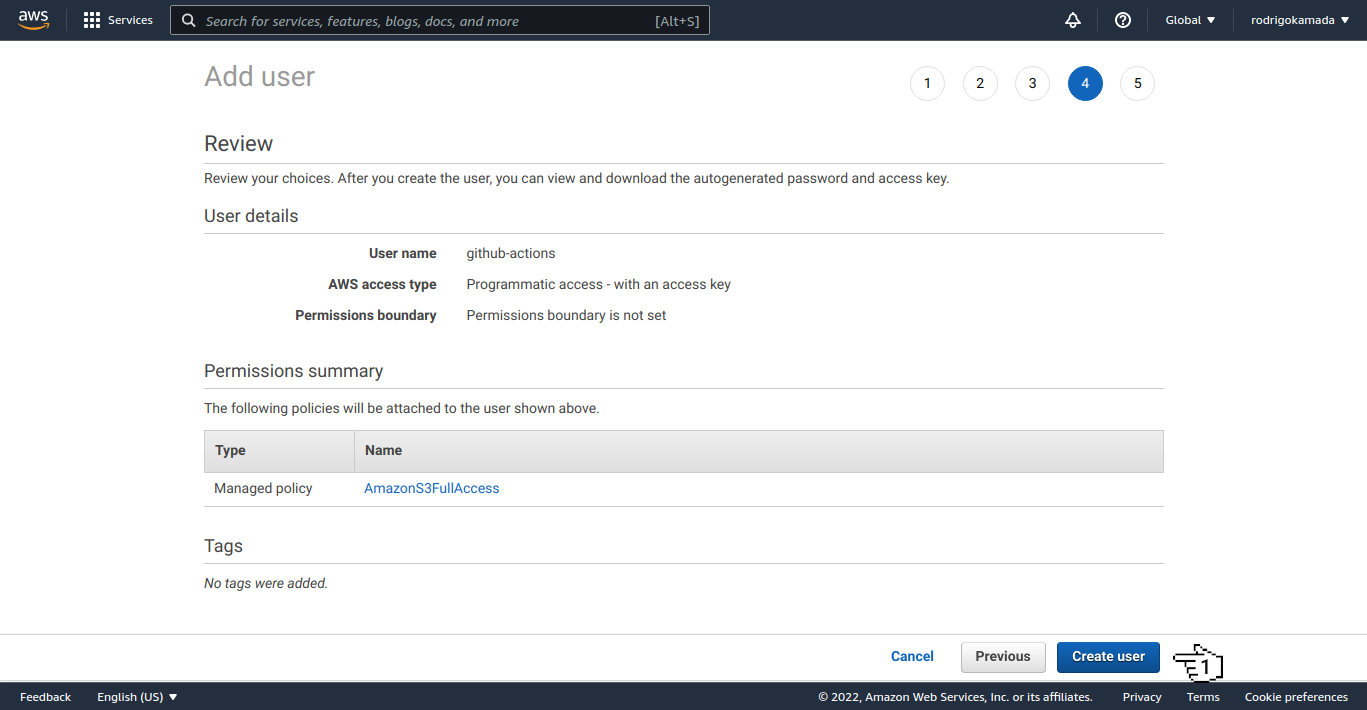The image size is (1367, 710).
Task: Open the AmazonS3FullAccess policy link
Action: [x=431, y=488]
